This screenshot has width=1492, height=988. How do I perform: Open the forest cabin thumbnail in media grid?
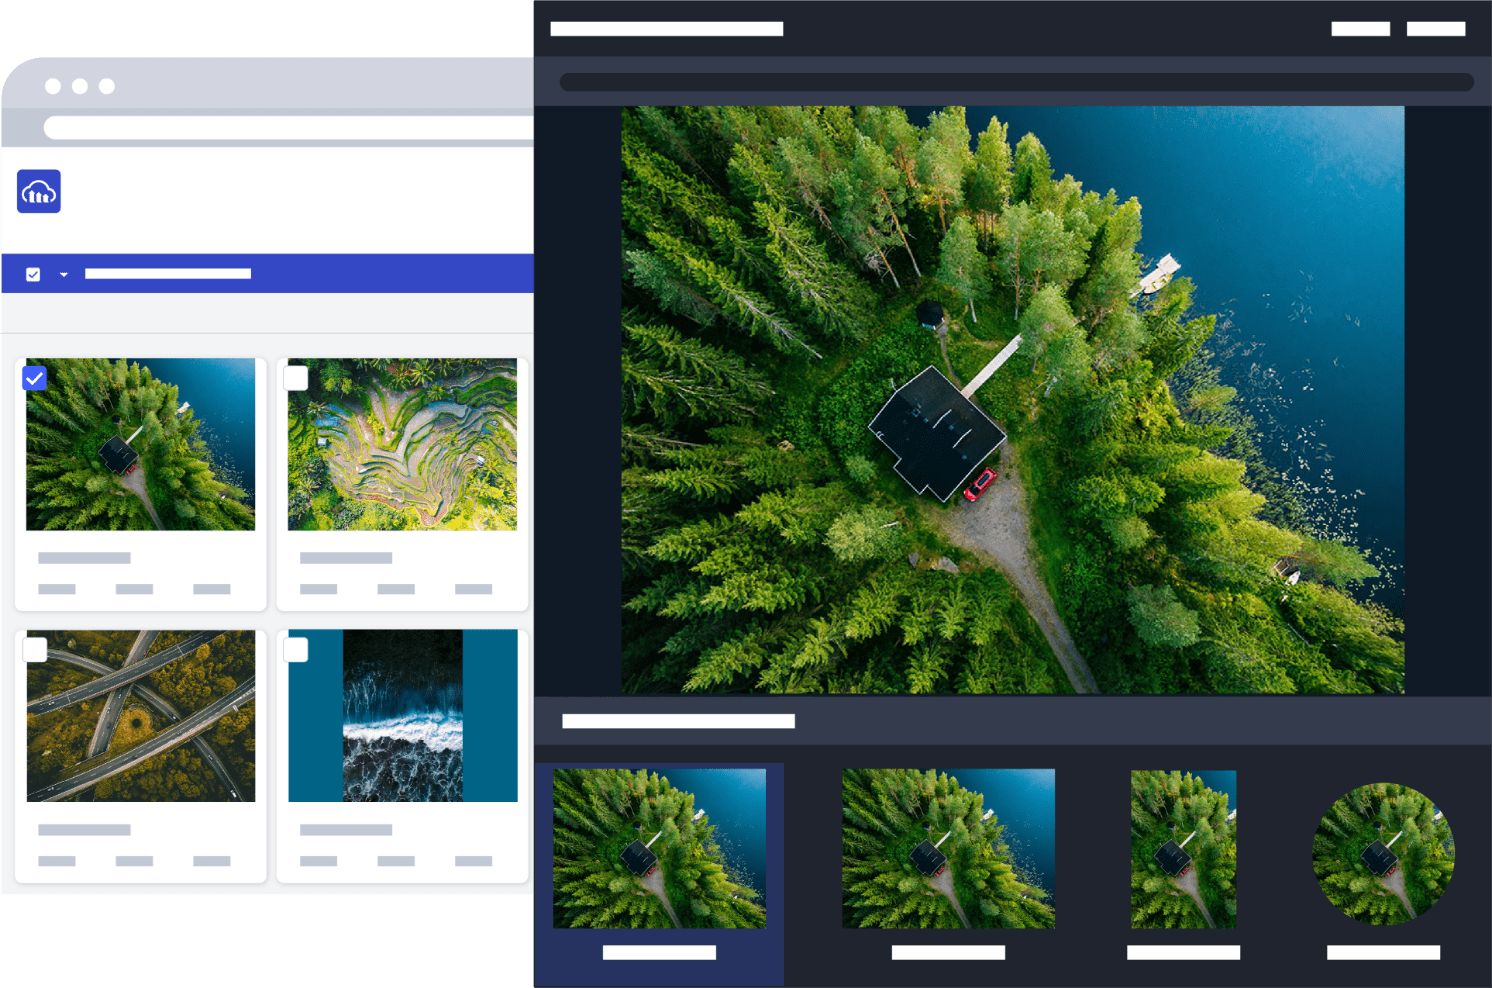point(140,445)
